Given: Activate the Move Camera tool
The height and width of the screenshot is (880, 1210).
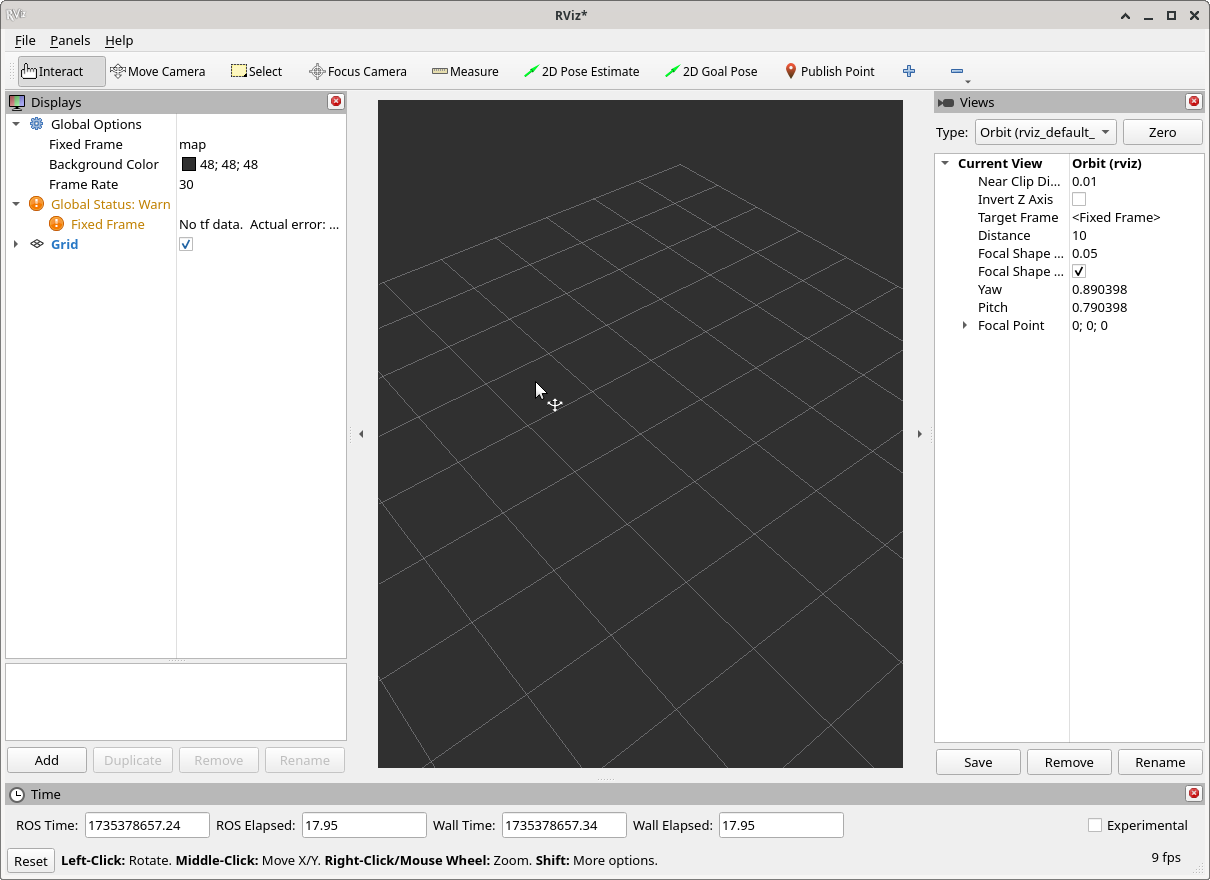Looking at the screenshot, I should [x=157, y=71].
